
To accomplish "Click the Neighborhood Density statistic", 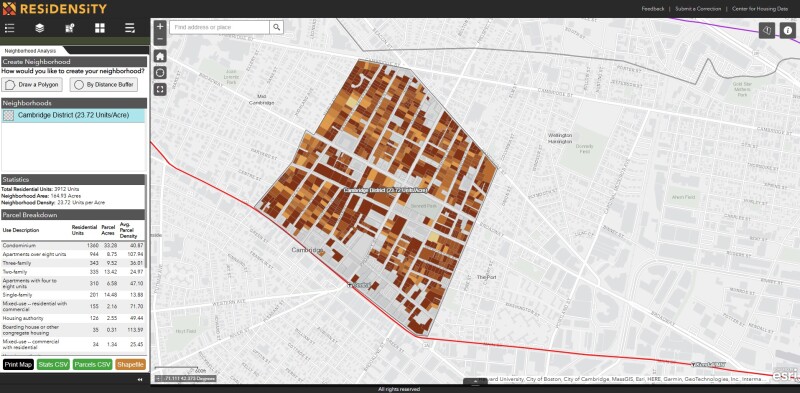I will point(53,203).
